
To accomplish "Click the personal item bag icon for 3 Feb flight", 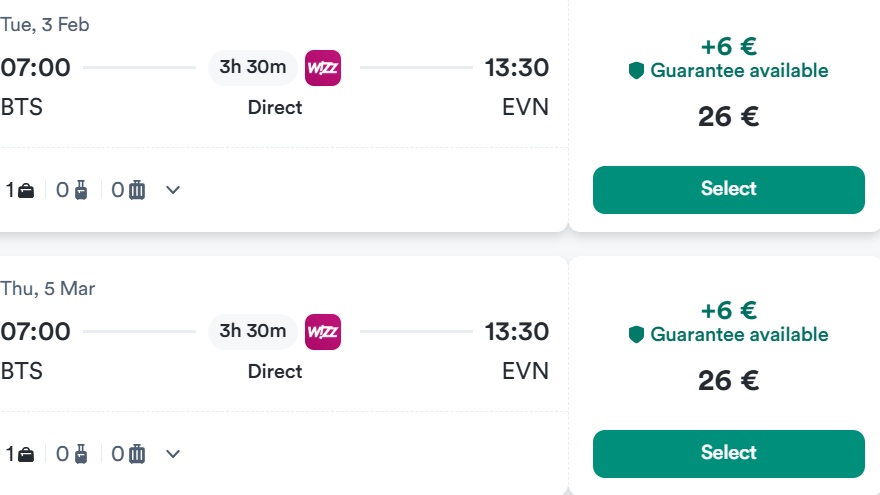I will [x=26, y=190].
